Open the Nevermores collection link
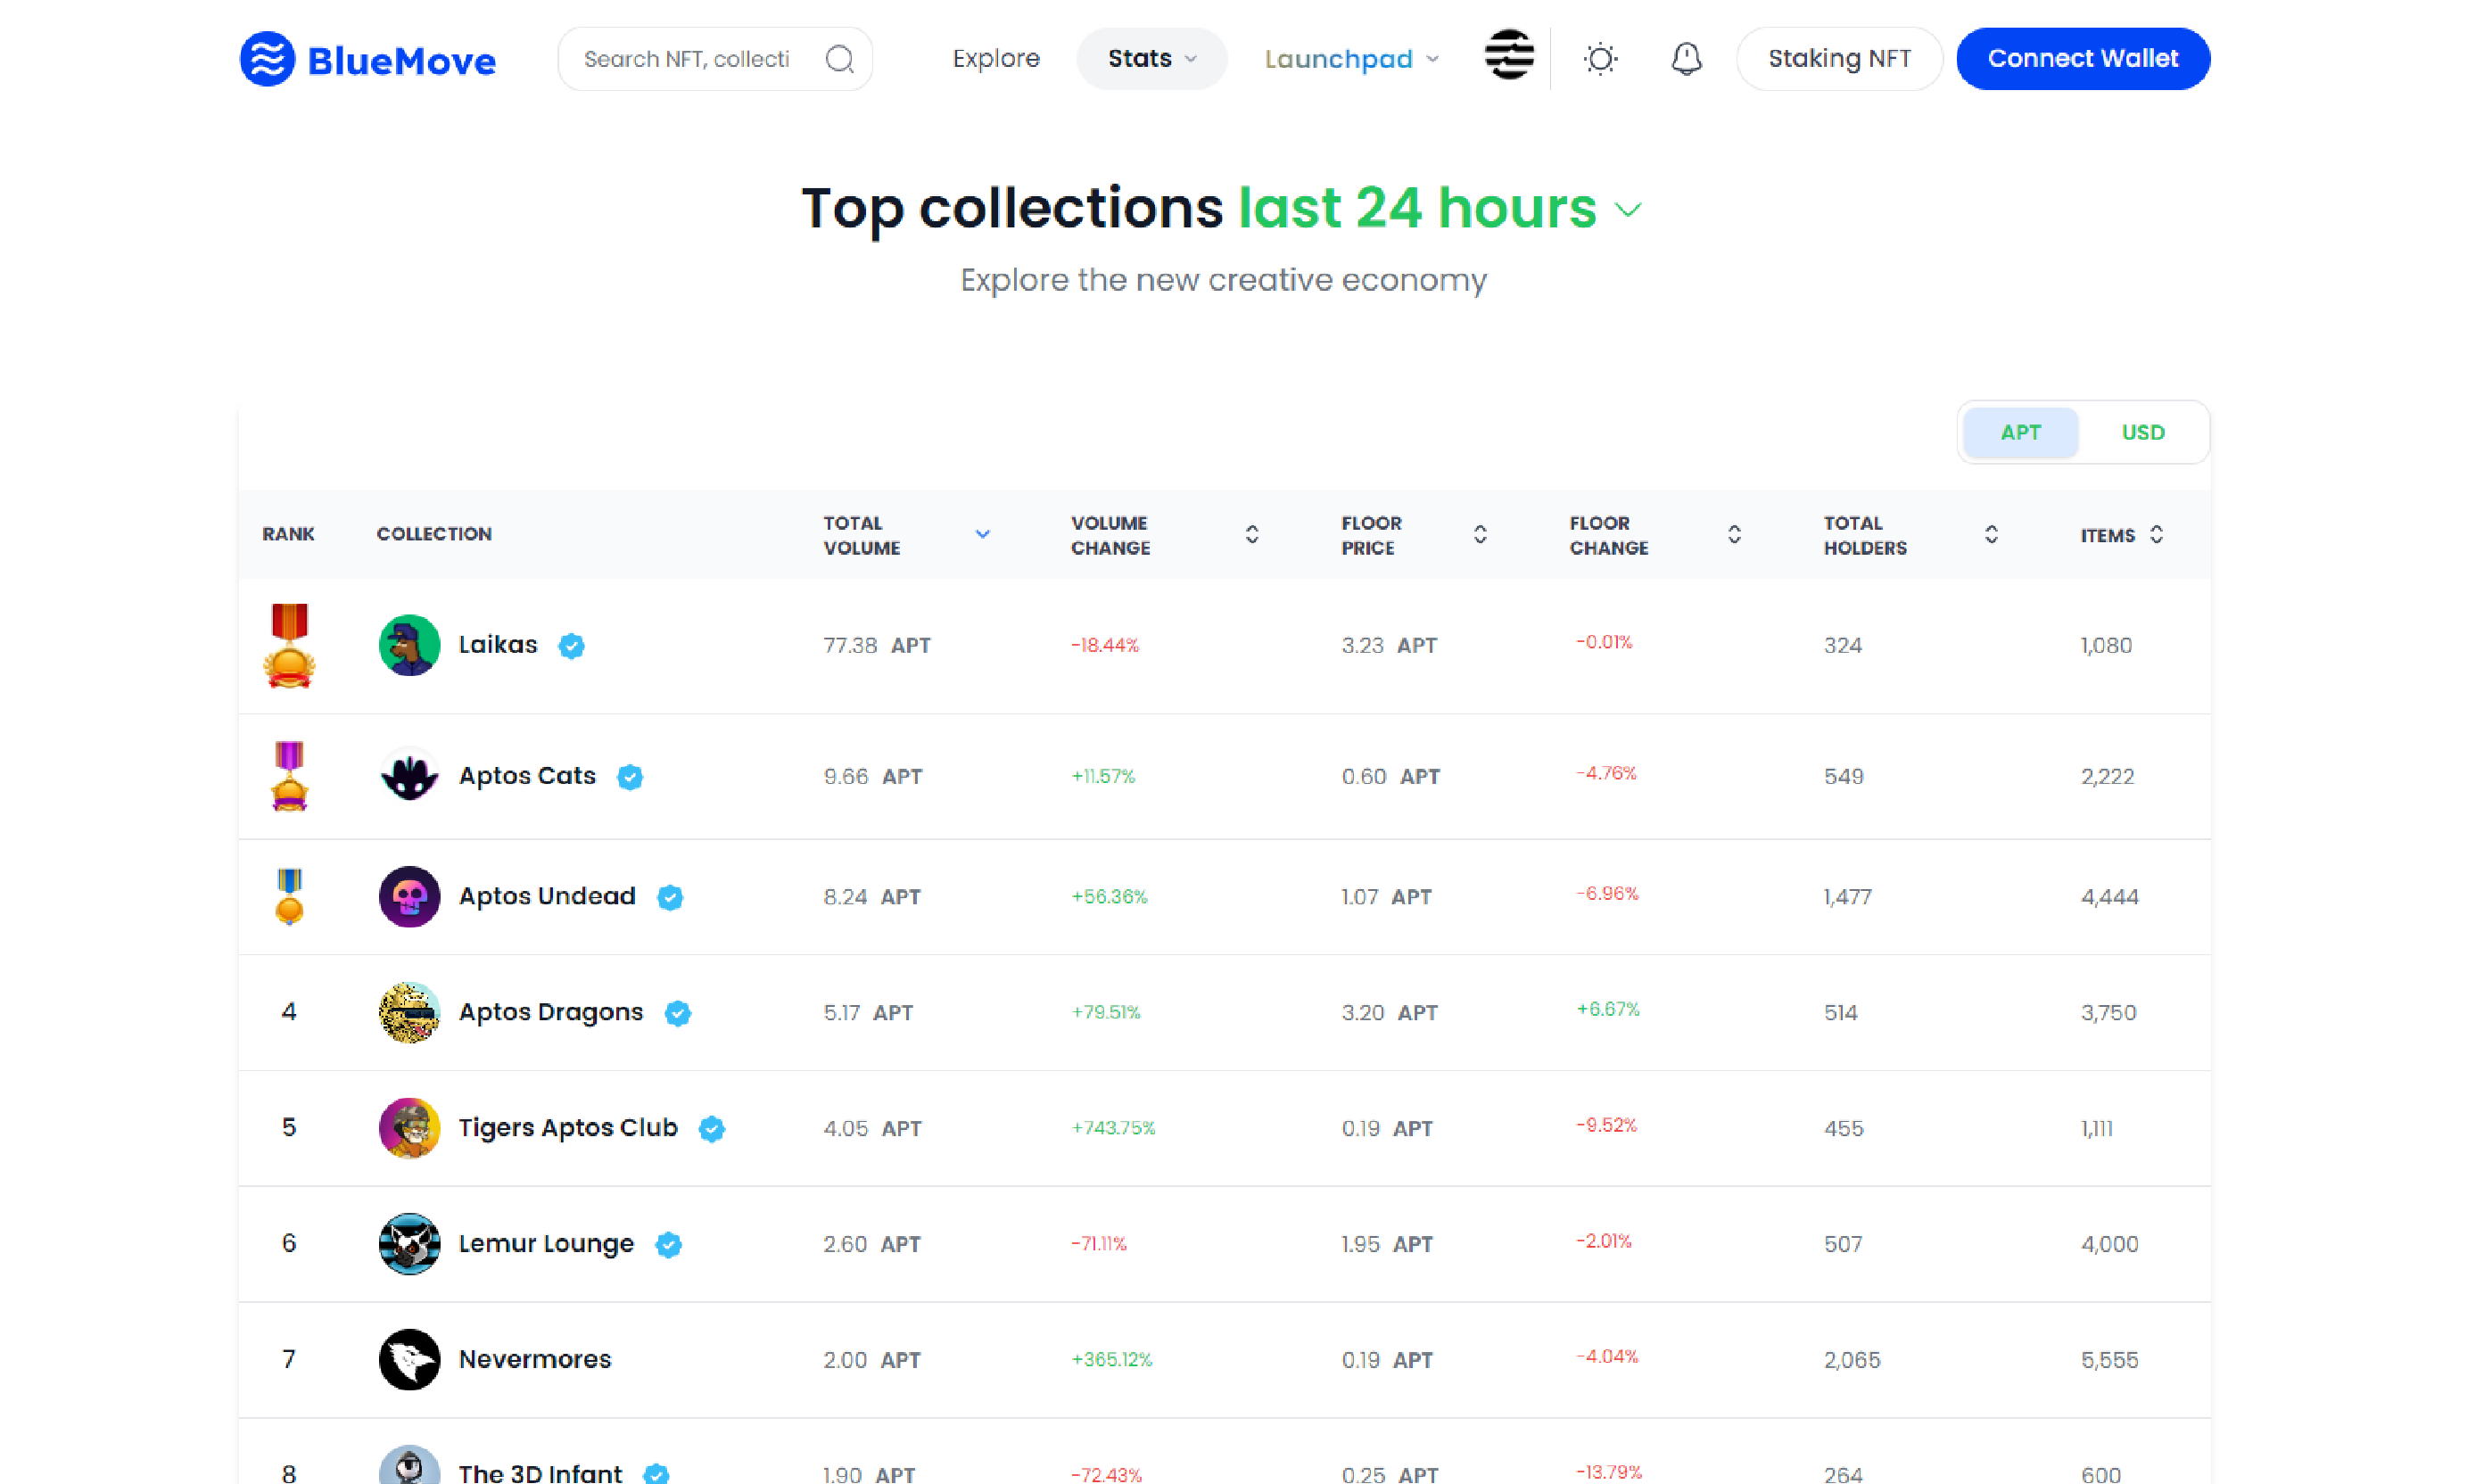The height and width of the screenshot is (1484, 2492). point(535,1360)
